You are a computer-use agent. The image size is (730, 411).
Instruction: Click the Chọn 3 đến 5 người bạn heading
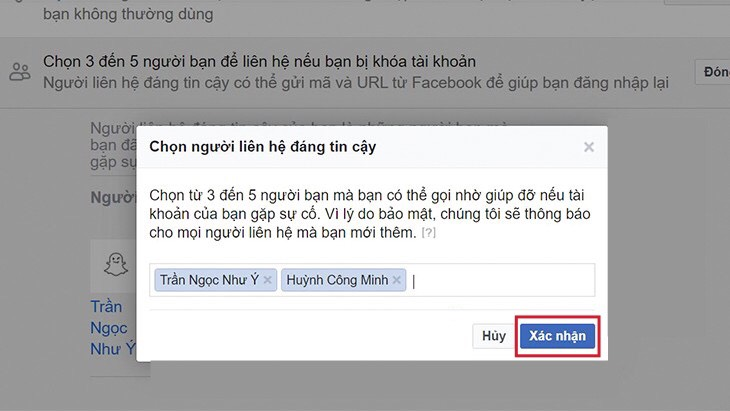point(258,62)
